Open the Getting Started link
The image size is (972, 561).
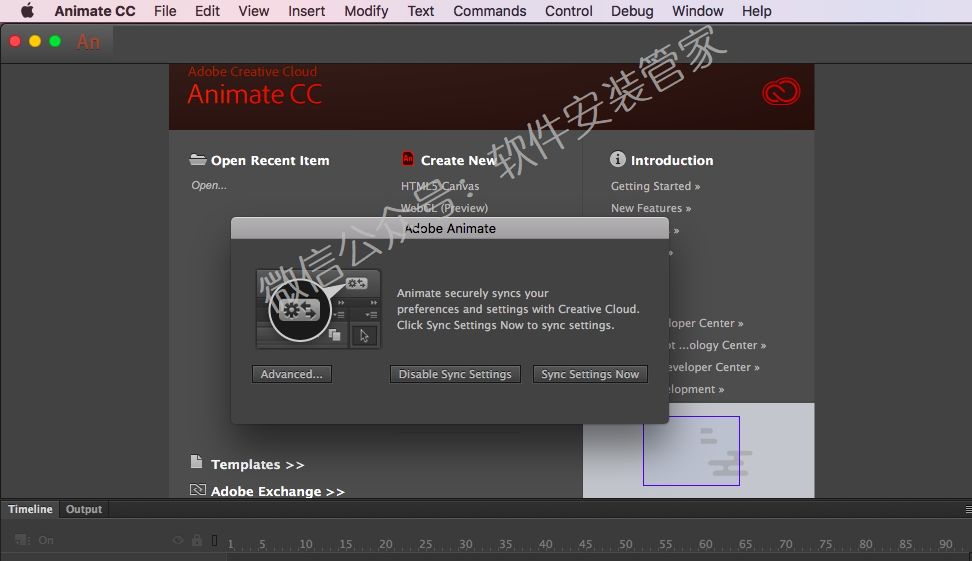point(655,186)
